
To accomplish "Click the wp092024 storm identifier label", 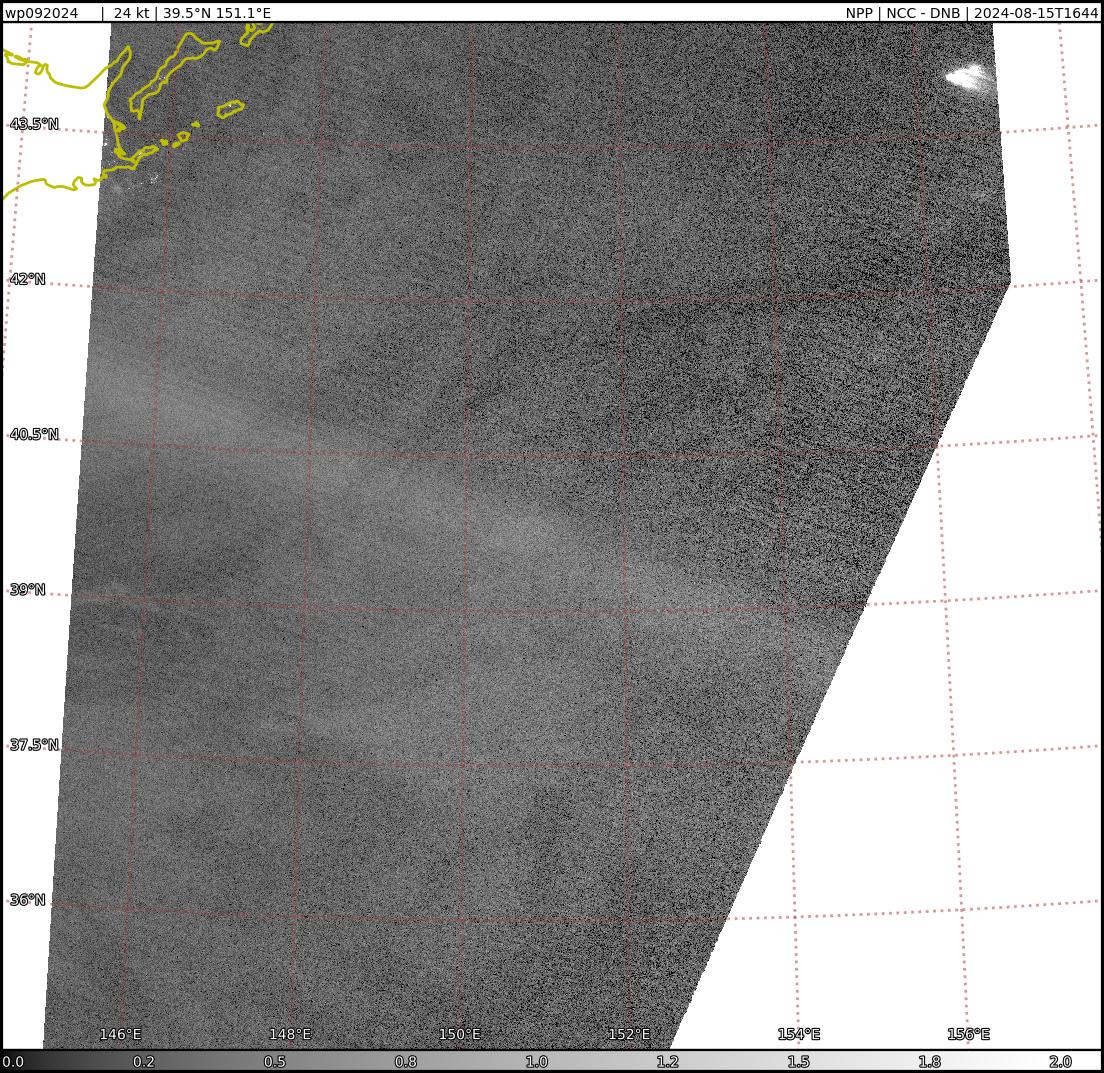I will pos(42,13).
